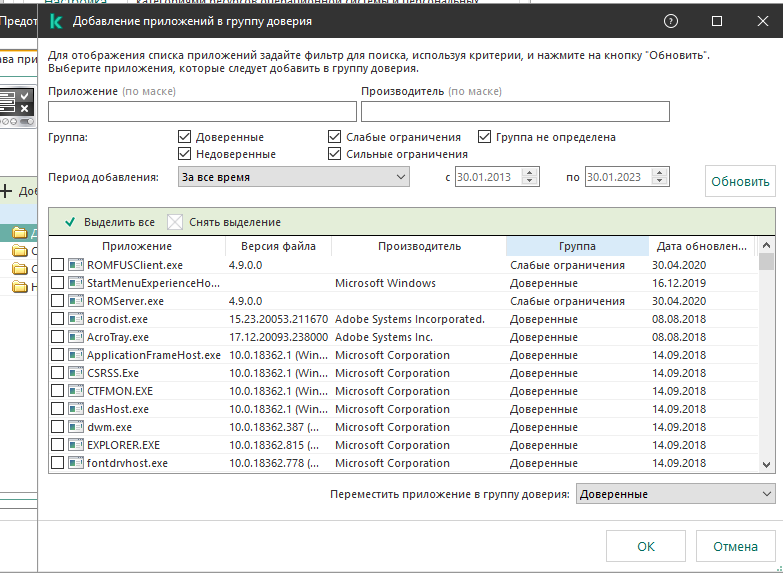Click the CTFMON.EXE application icon
The image size is (783, 574).
[76, 391]
